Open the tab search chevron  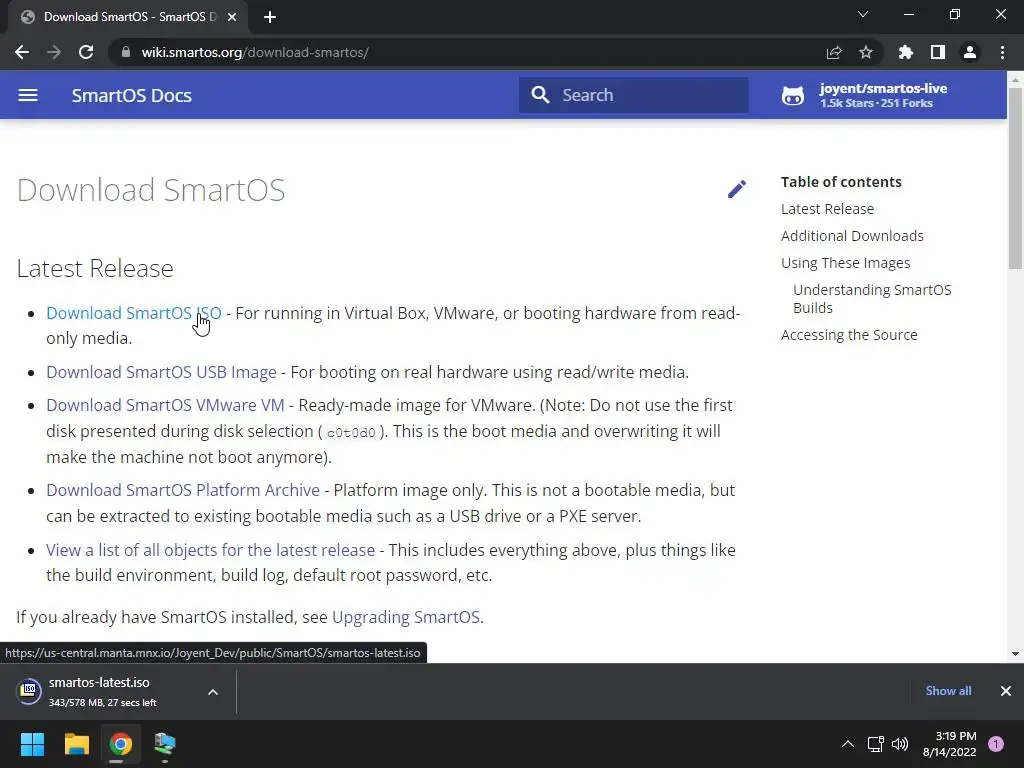coord(863,14)
